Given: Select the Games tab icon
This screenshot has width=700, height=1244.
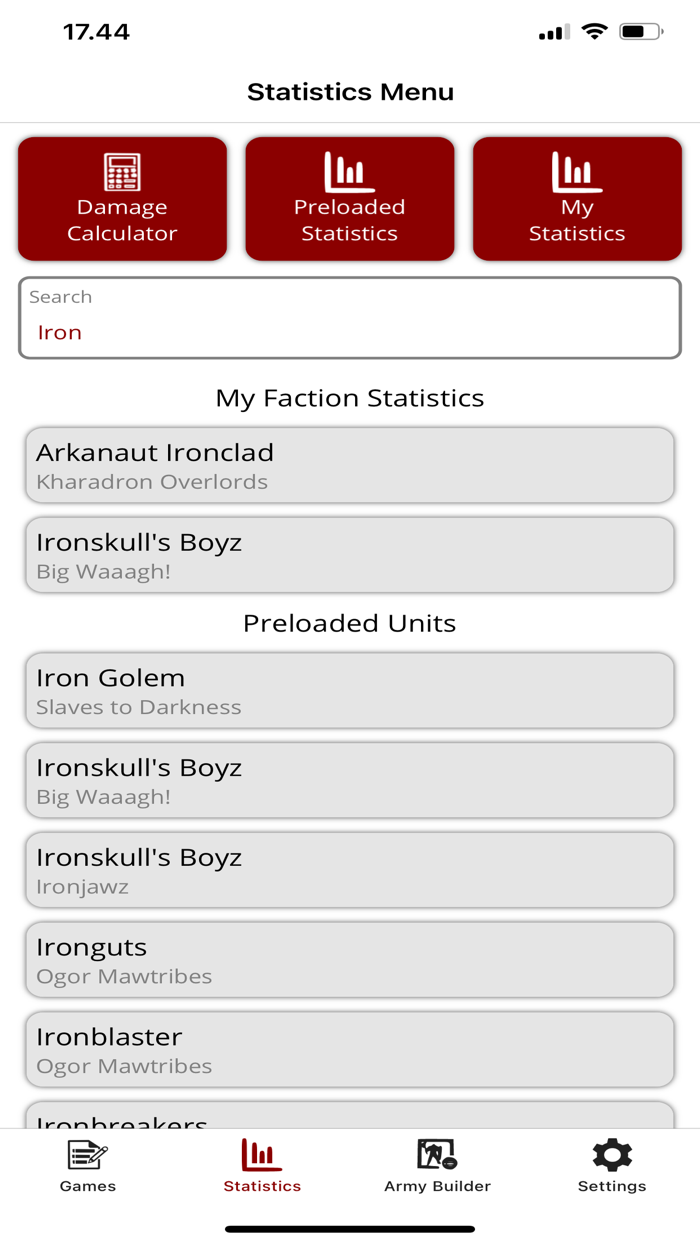Looking at the screenshot, I should (x=87, y=1158).
